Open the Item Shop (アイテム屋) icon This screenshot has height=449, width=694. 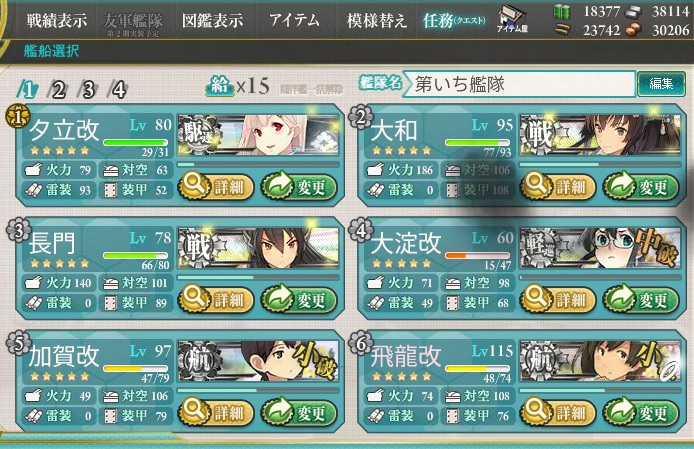(512, 20)
